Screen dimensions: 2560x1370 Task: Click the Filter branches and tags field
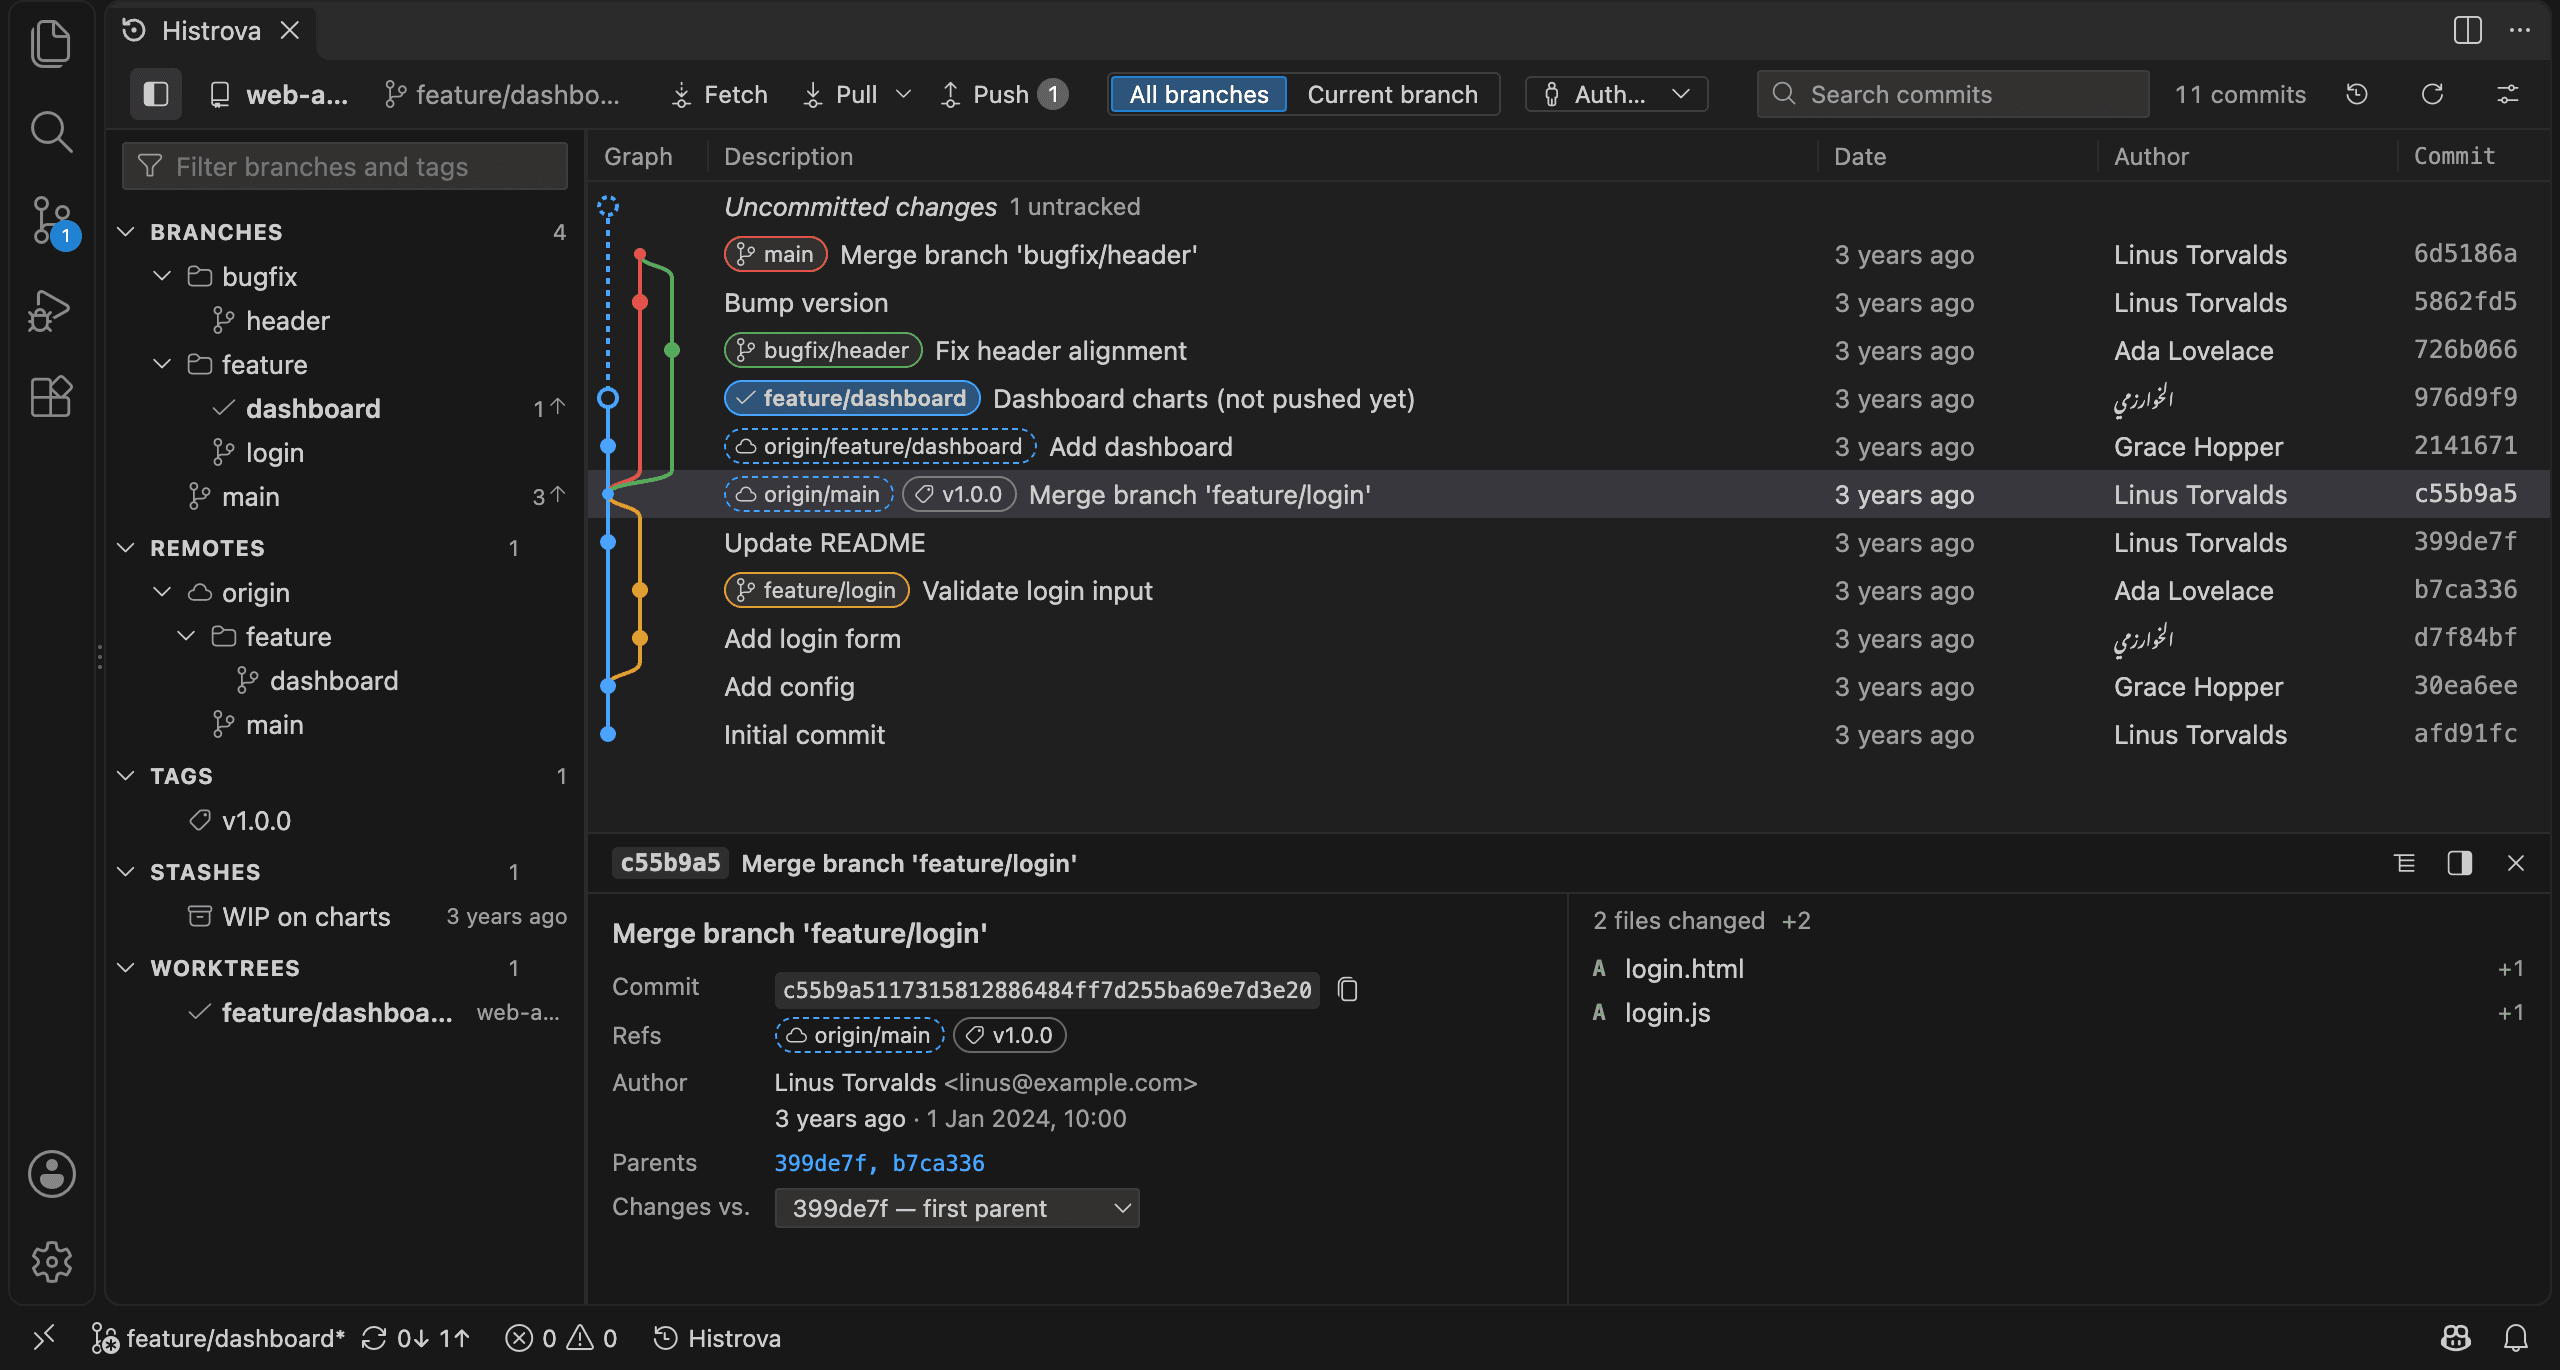pos(345,166)
